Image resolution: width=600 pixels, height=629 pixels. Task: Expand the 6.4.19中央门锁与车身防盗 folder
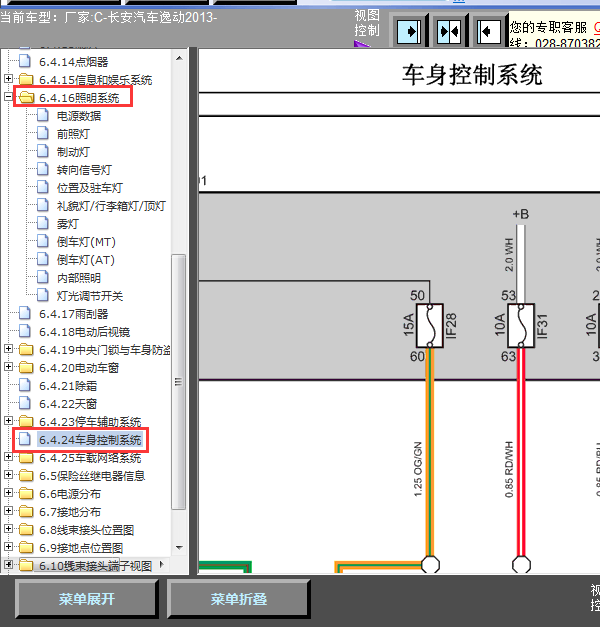pos(8,349)
